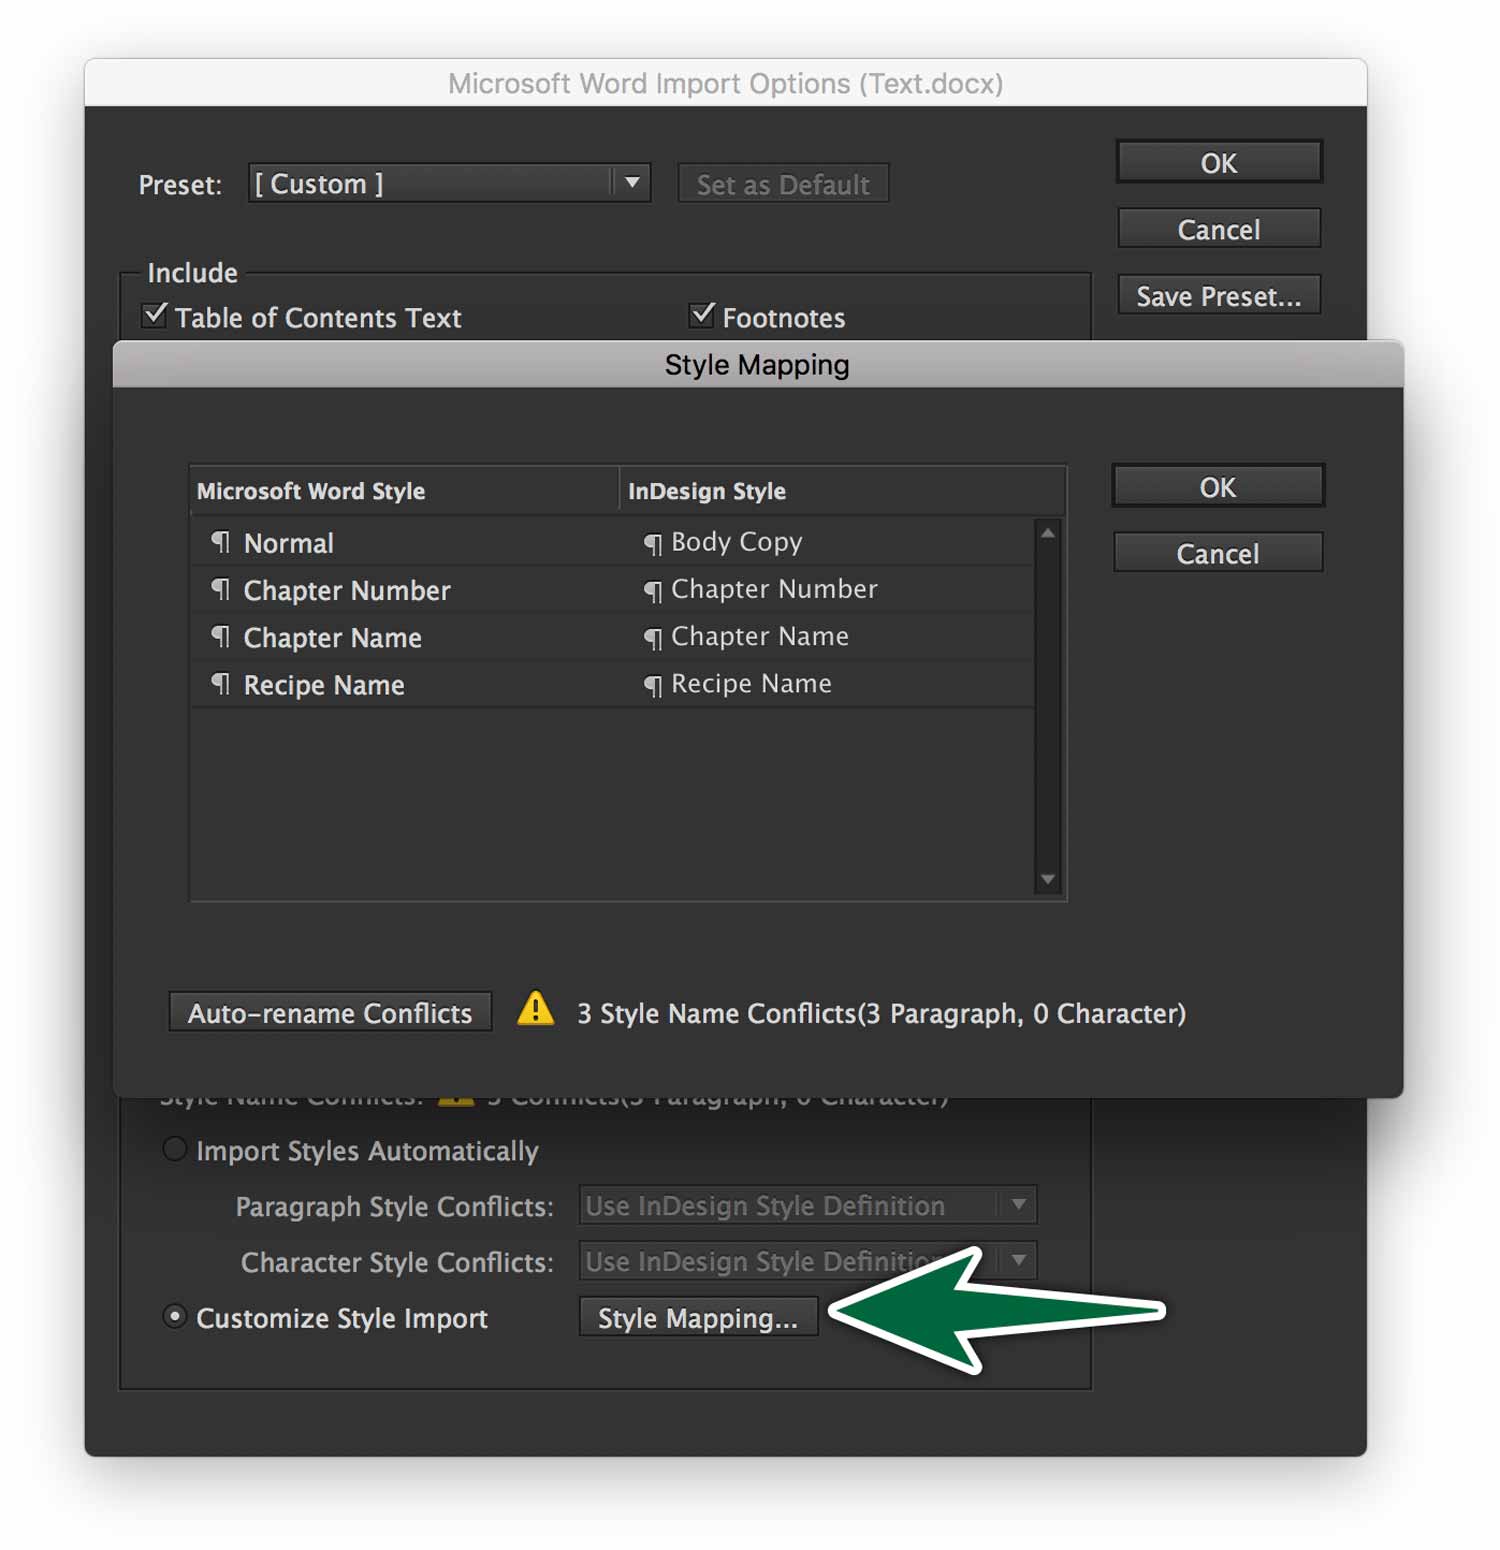
Task: Click paragraph icon of InDesign Recipe Name style
Action: point(653,685)
